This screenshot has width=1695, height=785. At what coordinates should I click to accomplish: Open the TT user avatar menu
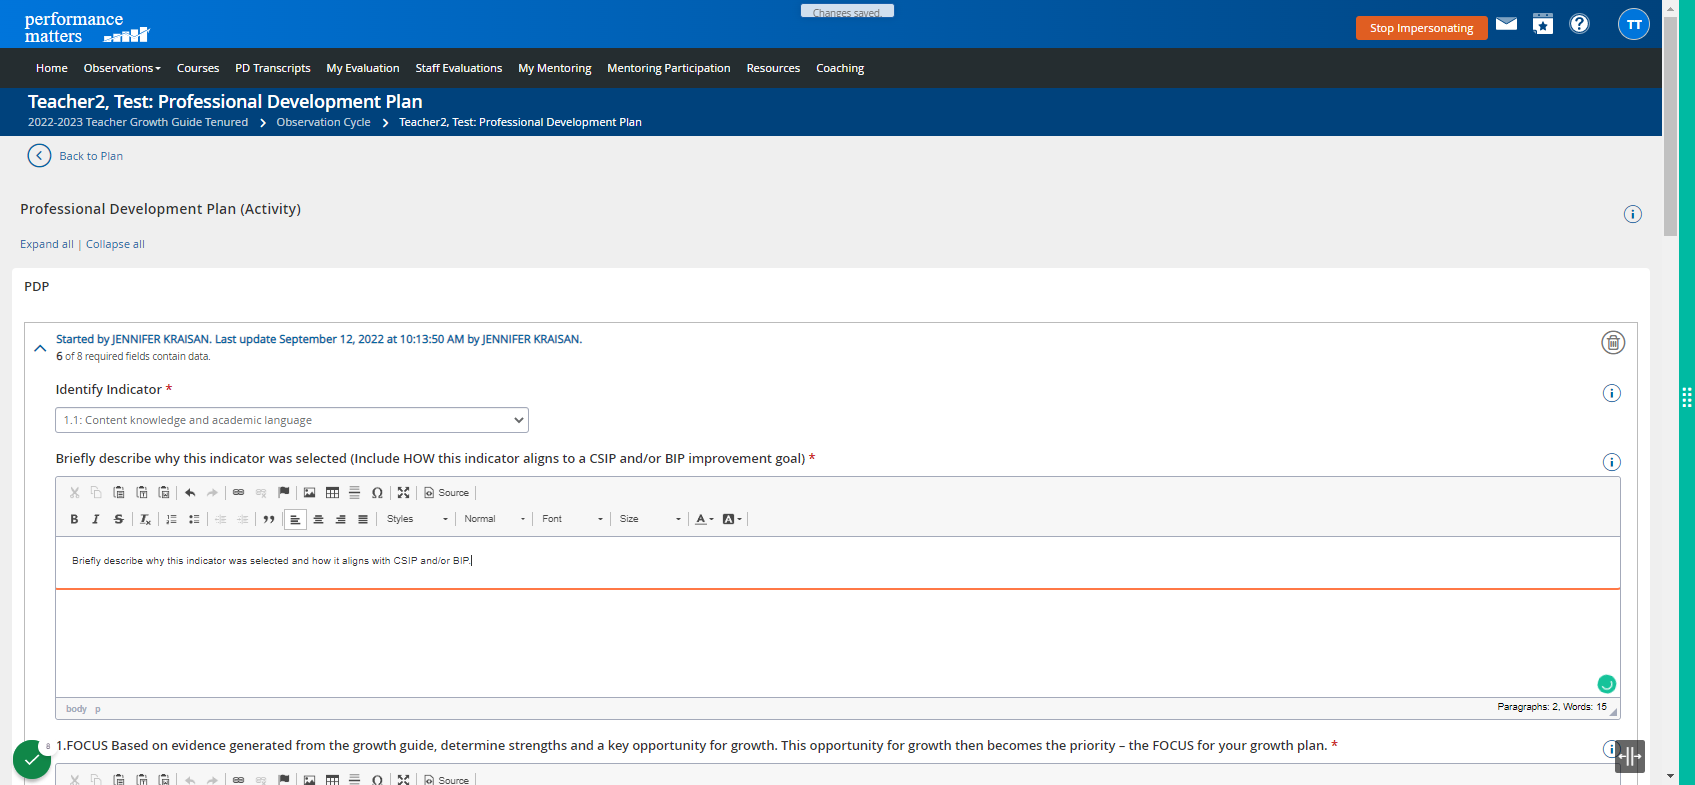point(1634,25)
